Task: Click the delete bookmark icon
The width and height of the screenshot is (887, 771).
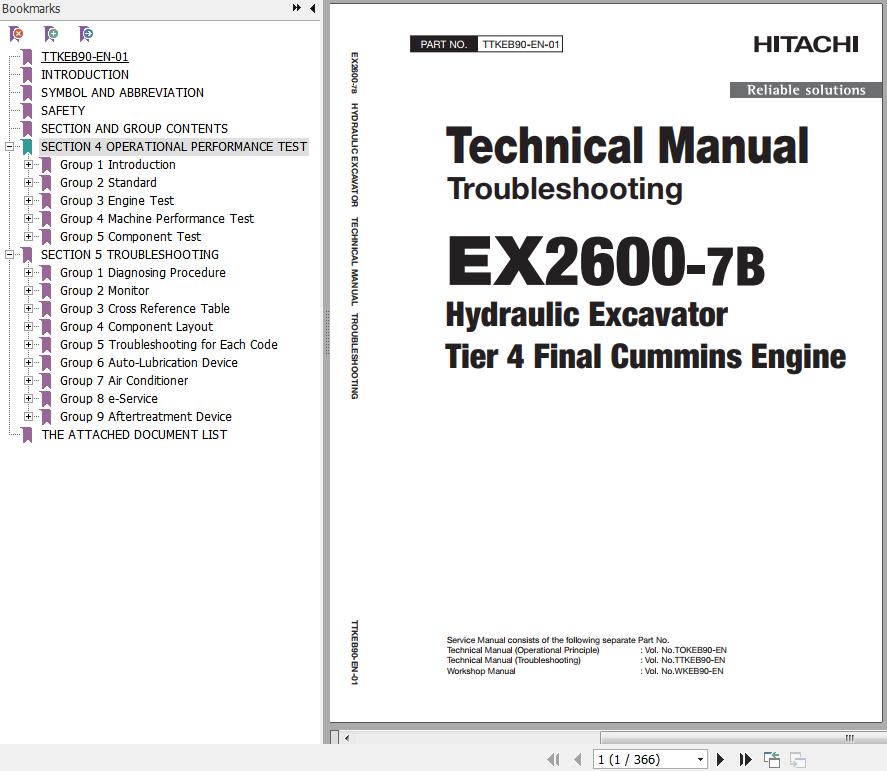Action: [x=16, y=34]
